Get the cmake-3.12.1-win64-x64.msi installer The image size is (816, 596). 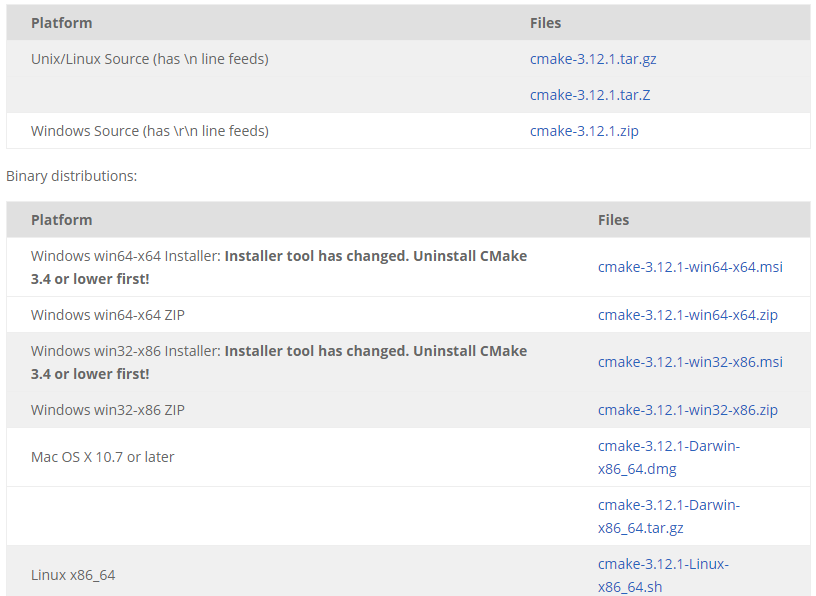point(690,267)
